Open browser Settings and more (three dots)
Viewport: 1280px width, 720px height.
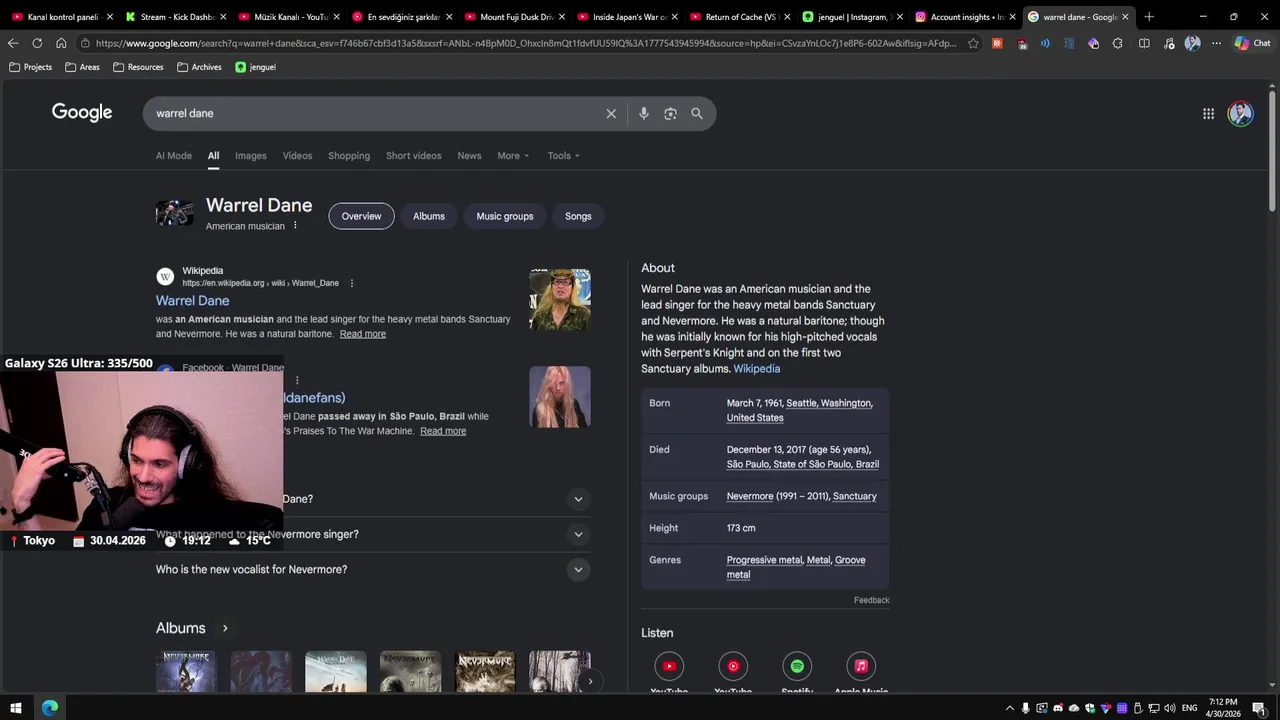point(1216,43)
